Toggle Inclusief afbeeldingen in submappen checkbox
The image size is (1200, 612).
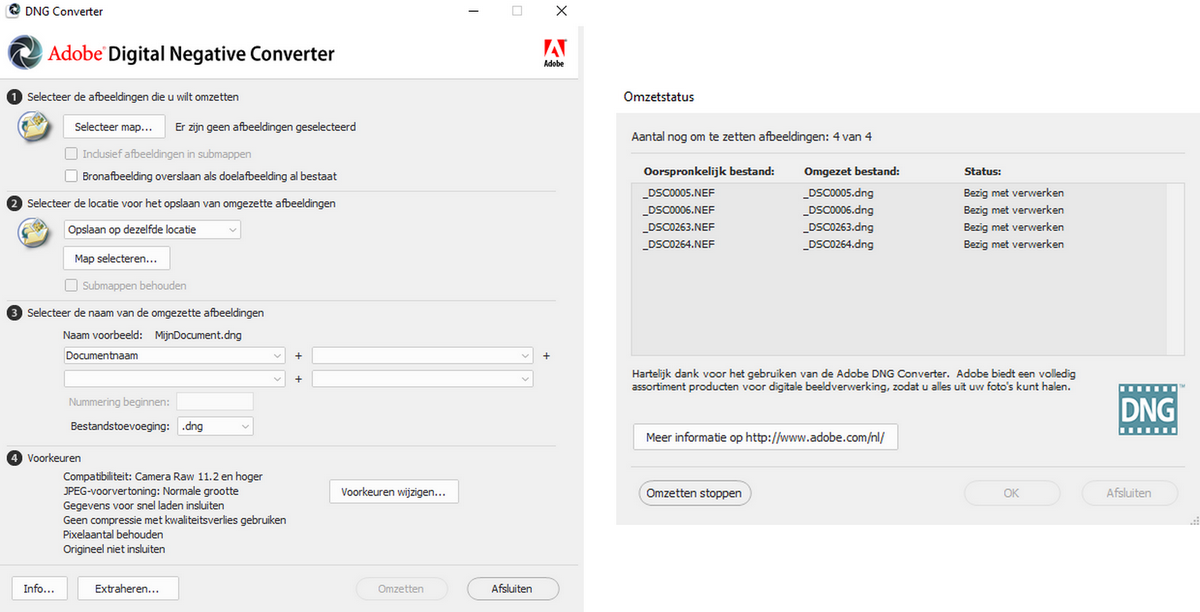pos(71,154)
